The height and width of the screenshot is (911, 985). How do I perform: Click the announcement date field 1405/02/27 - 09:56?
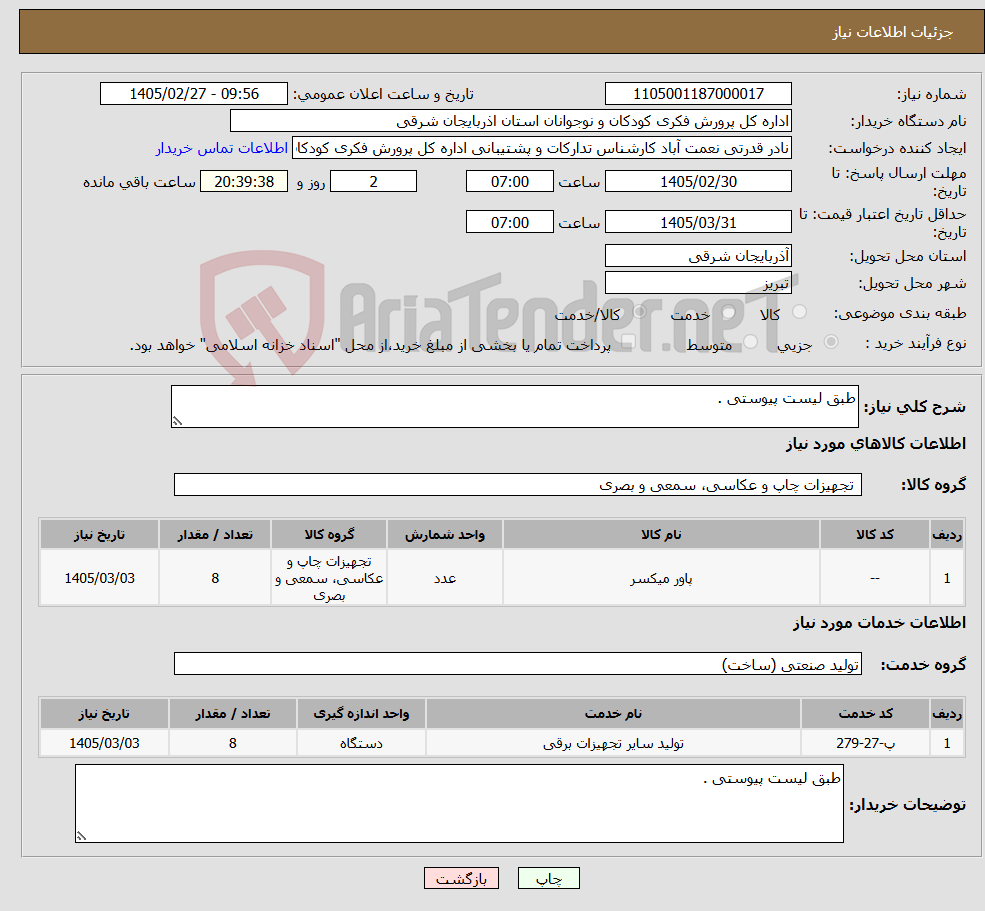[193, 94]
